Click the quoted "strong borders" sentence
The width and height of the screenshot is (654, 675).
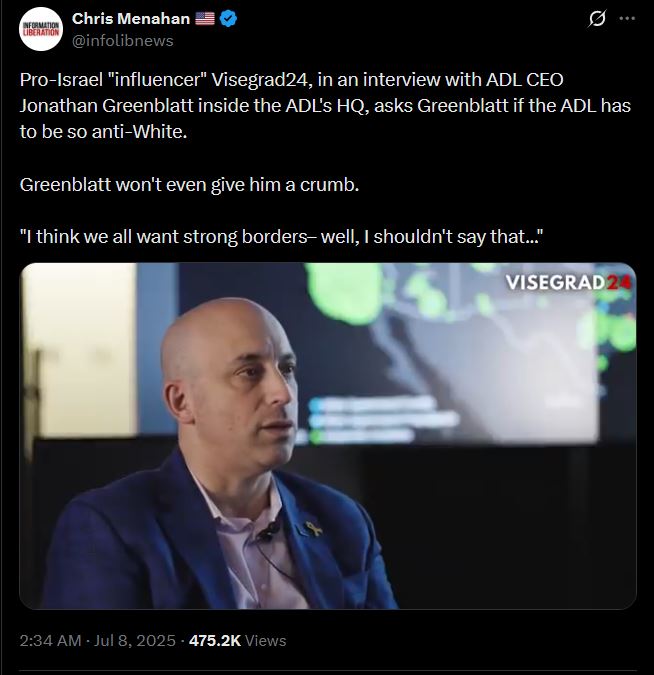[x=281, y=237]
